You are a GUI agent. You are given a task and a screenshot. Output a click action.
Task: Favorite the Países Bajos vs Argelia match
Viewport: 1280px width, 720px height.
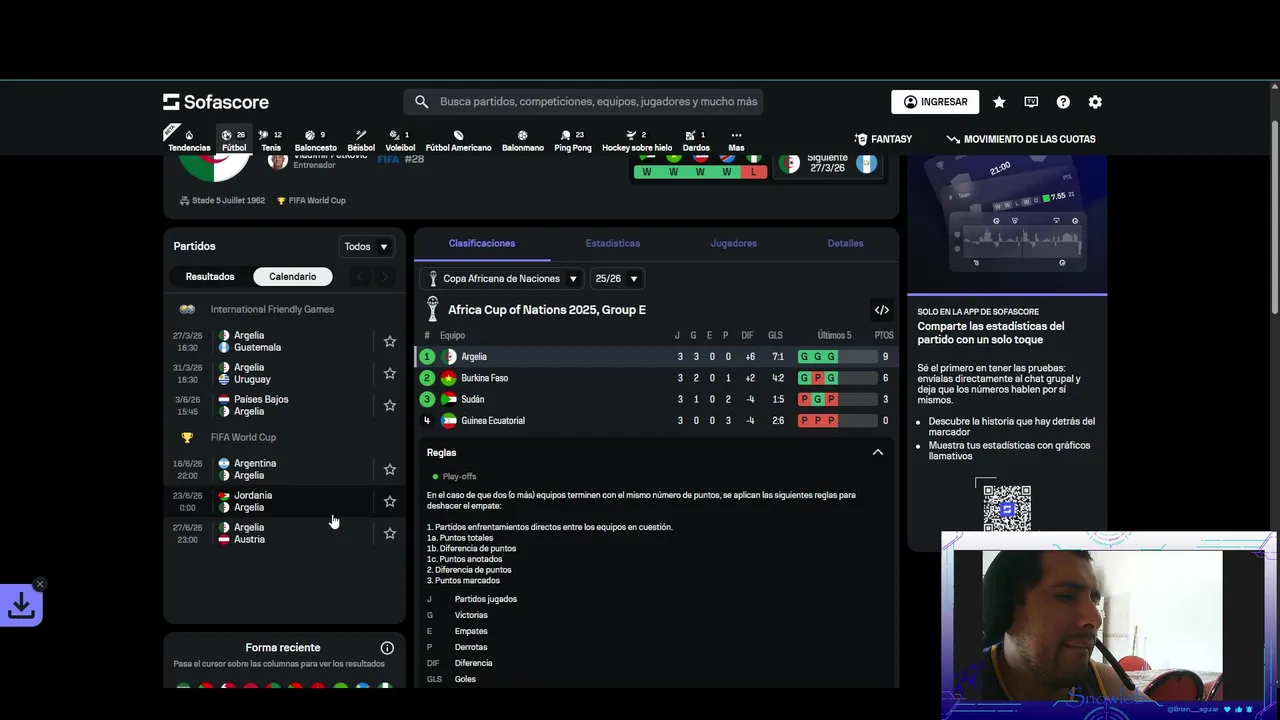[390, 405]
